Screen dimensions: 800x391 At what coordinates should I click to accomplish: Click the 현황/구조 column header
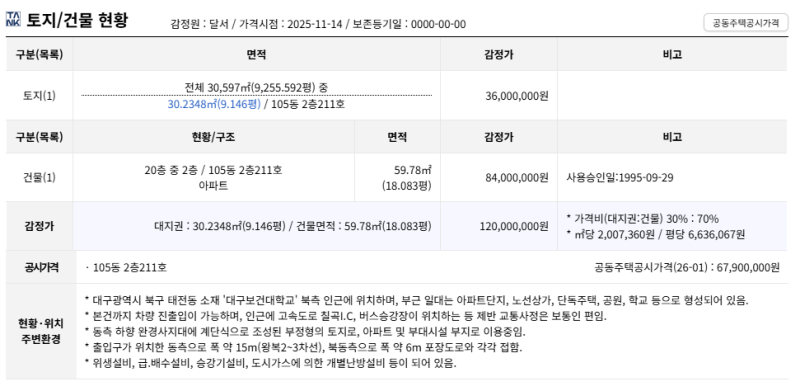pyautogui.click(x=213, y=137)
